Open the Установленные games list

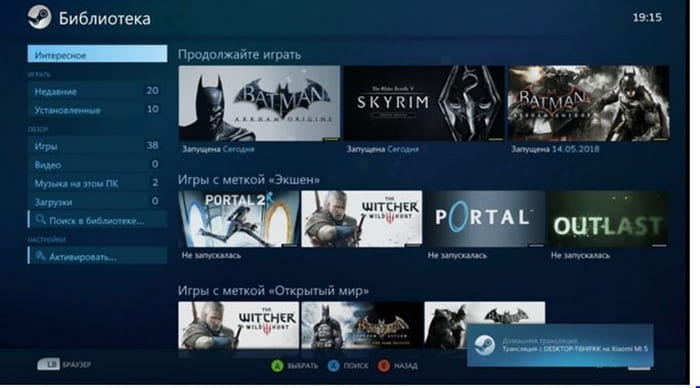pyautogui.click(x=97, y=109)
